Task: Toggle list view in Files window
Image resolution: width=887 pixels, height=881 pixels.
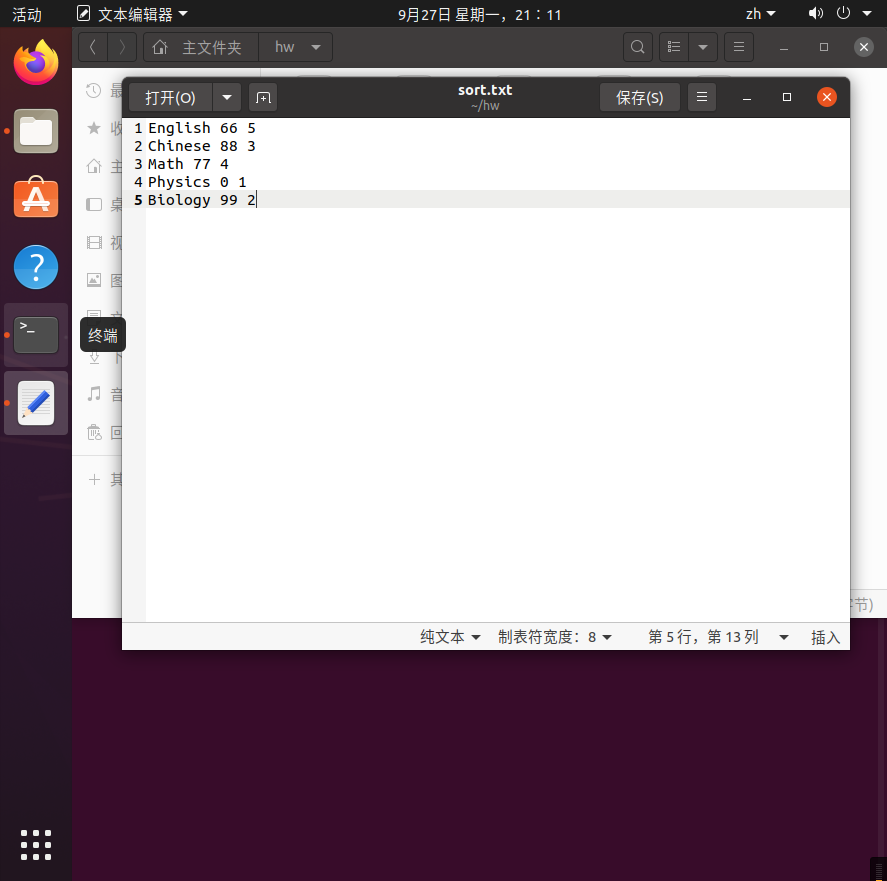Action: [674, 47]
